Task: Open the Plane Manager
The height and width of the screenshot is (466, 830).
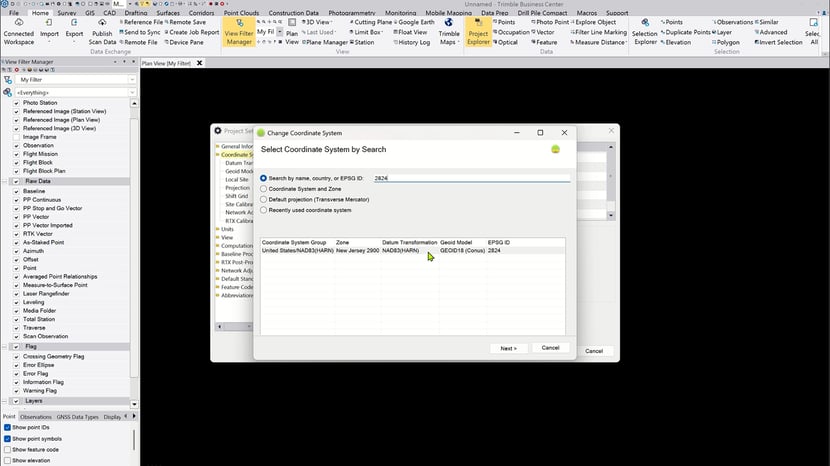Action: pyautogui.click(x=325, y=42)
